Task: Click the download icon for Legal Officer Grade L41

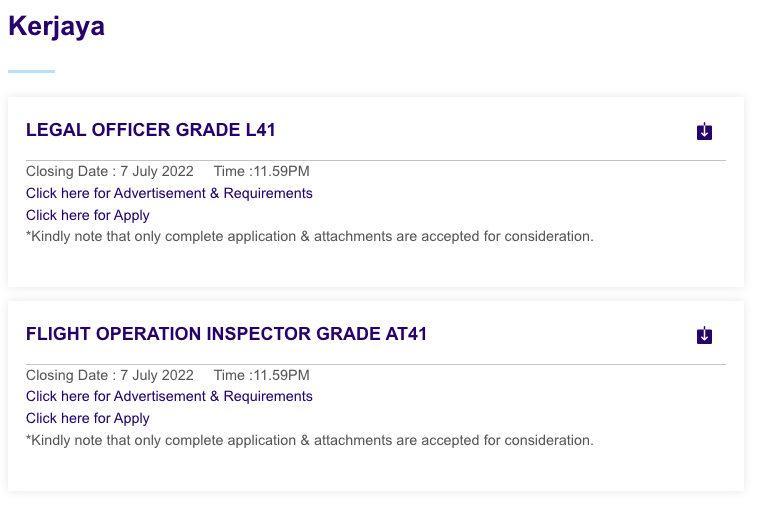Action: (x=704, y=131)
